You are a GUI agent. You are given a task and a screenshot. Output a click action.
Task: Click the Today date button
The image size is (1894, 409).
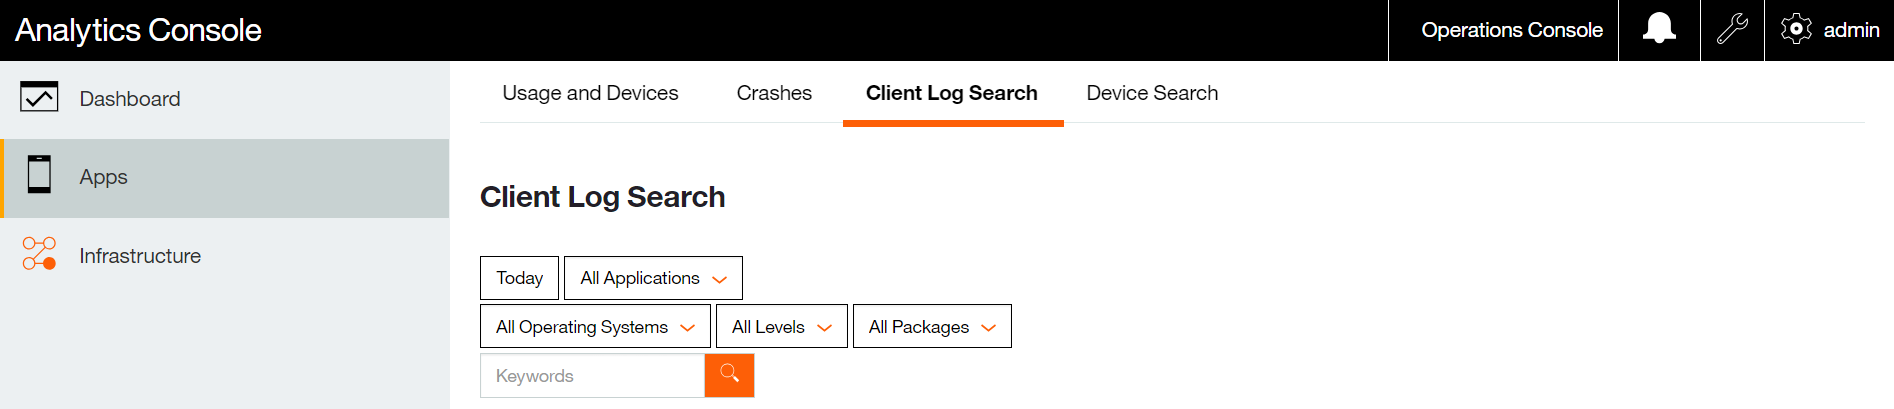[x=519, y=278]
